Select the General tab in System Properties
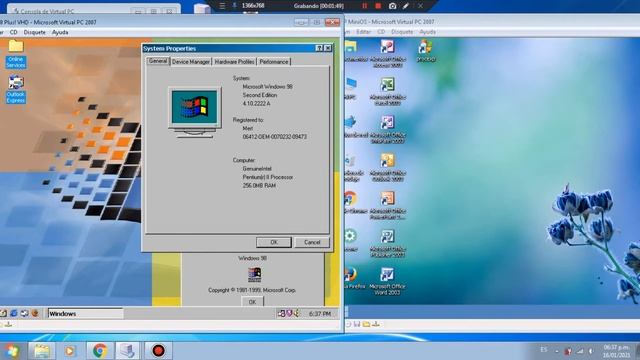 point(158,61)
